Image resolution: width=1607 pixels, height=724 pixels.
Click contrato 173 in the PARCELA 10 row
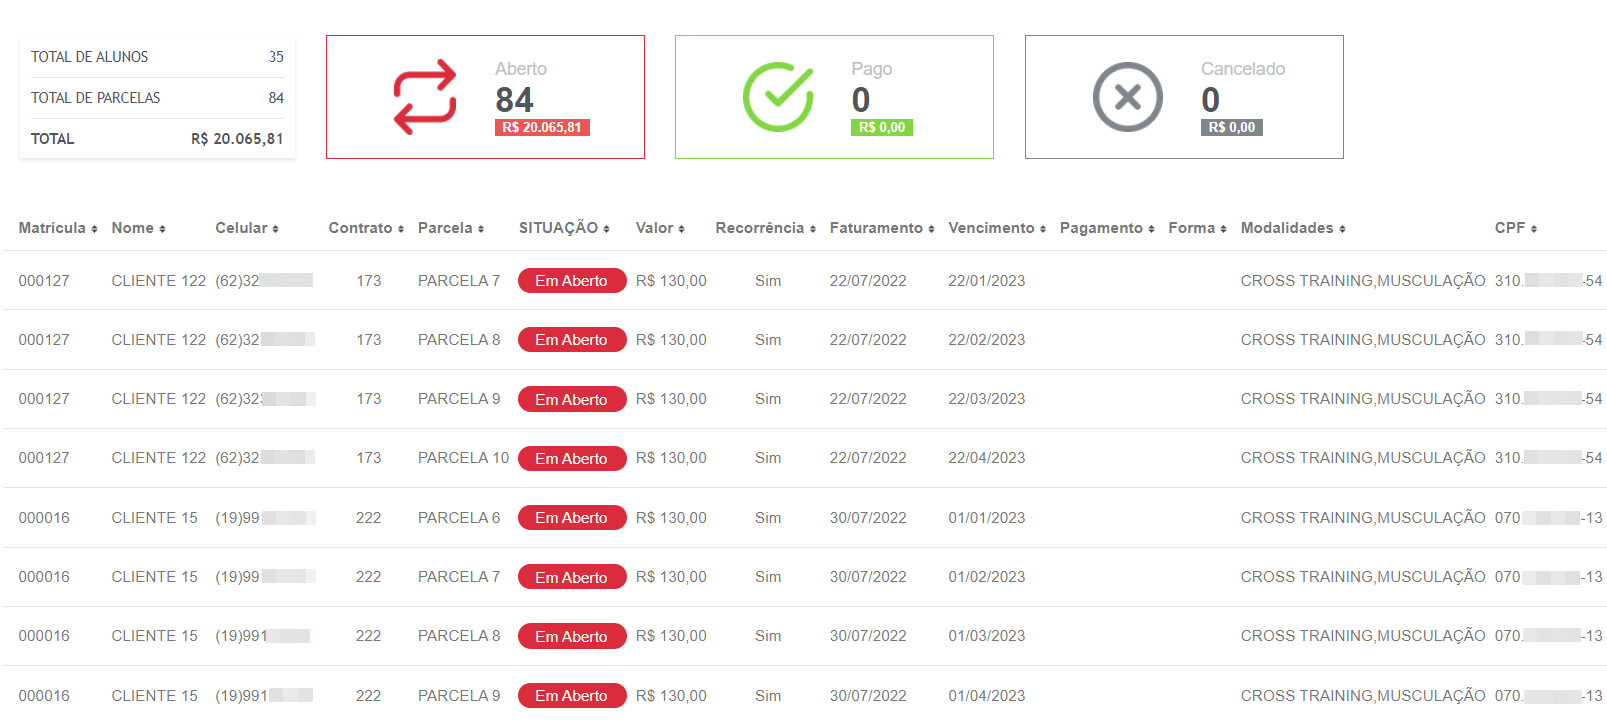click(369, 458)
